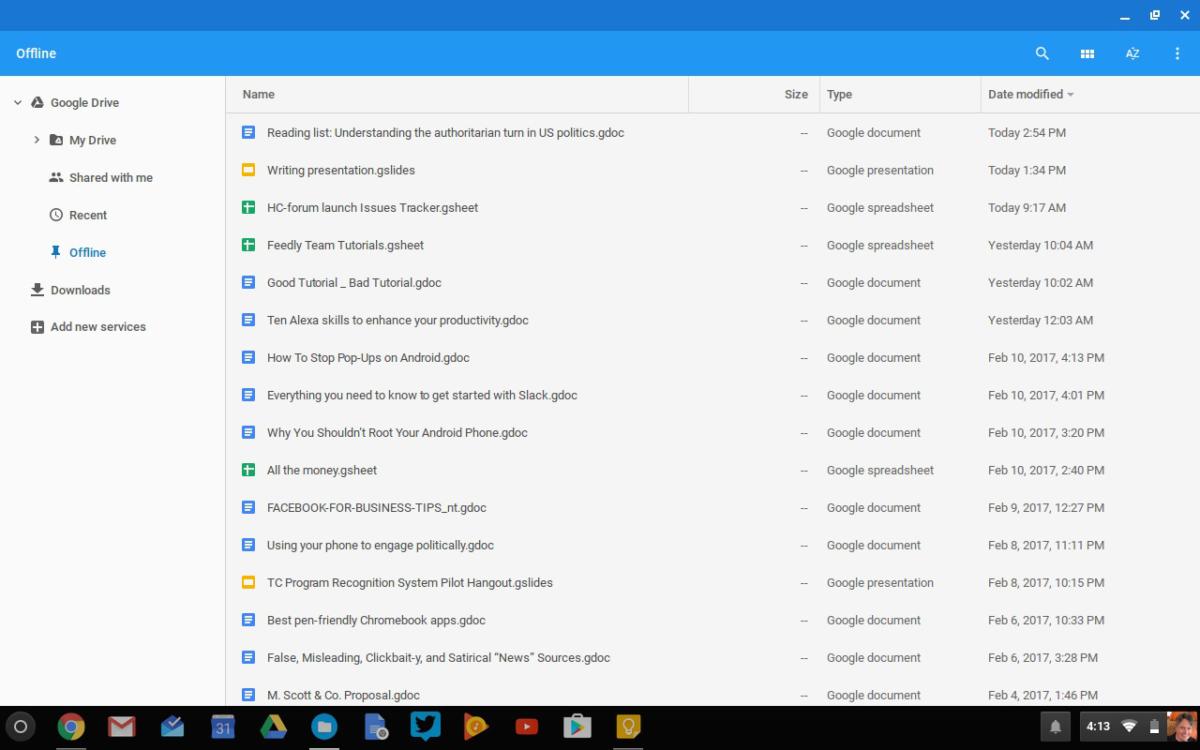
Task: Select Google Drive in the sidebar
Action: (x=85, y=102)
